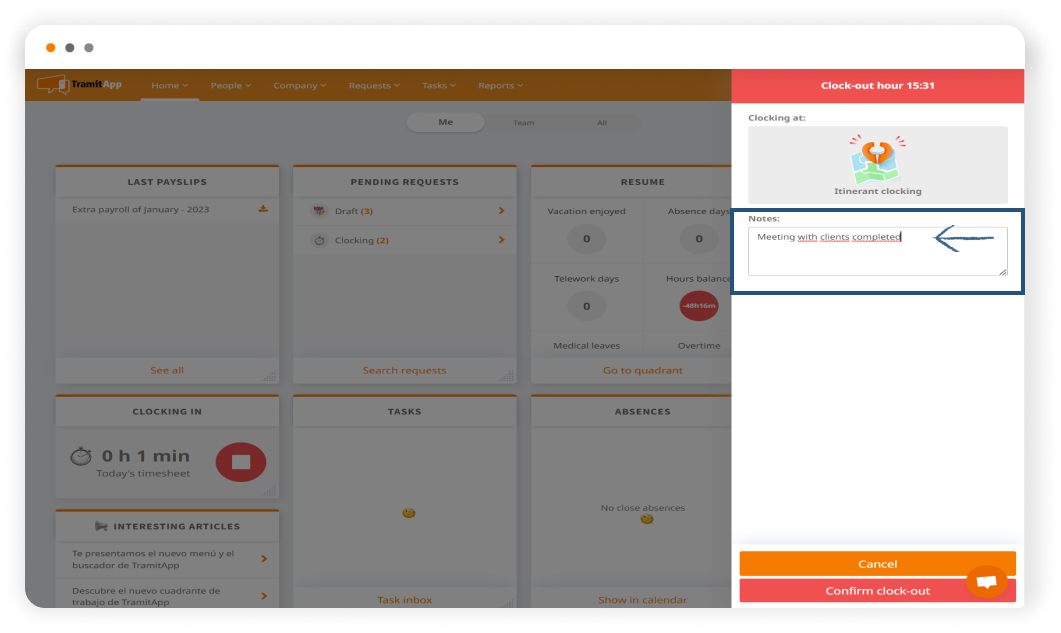The width and height of the screenshot is (1061, 633).
Task: Click the stopwatch icon in Clocking In
Action: click(x=81, y=456)
